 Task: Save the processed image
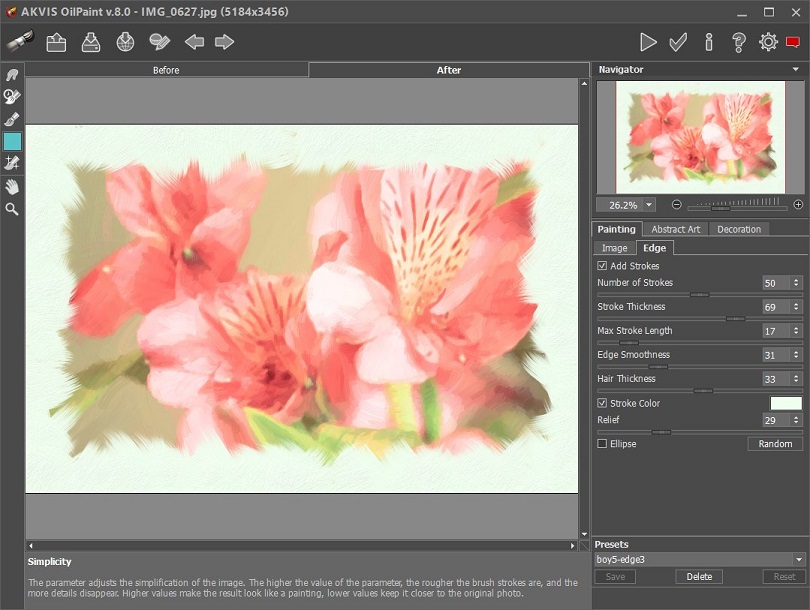point(88,42)
